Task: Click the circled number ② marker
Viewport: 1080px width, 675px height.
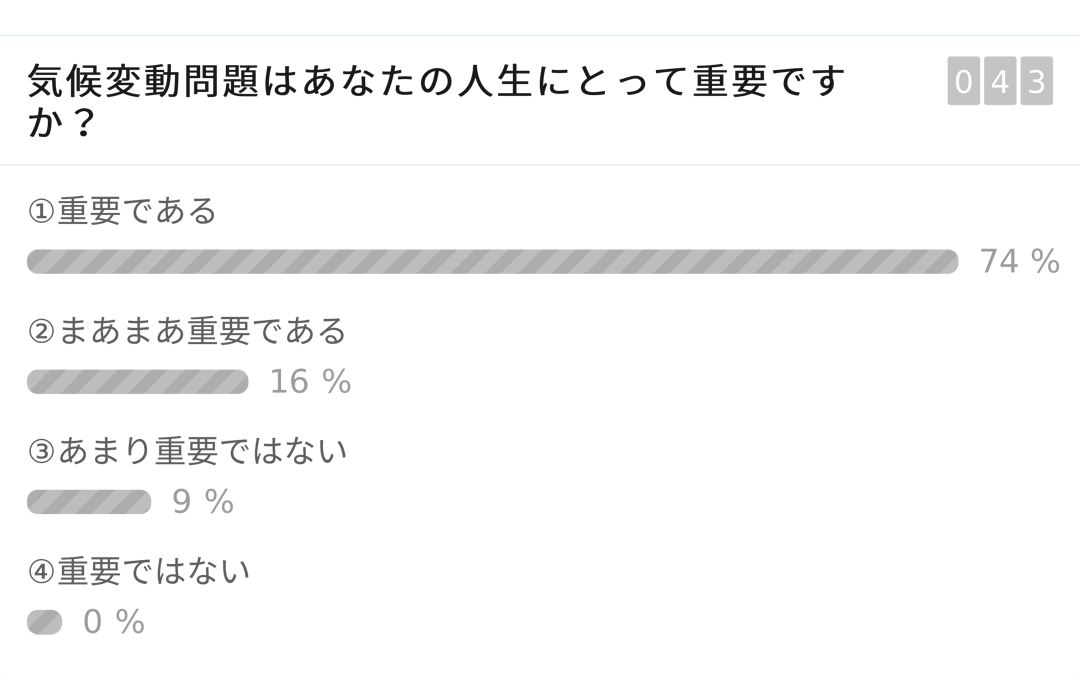Action: [x=41, y=331]
